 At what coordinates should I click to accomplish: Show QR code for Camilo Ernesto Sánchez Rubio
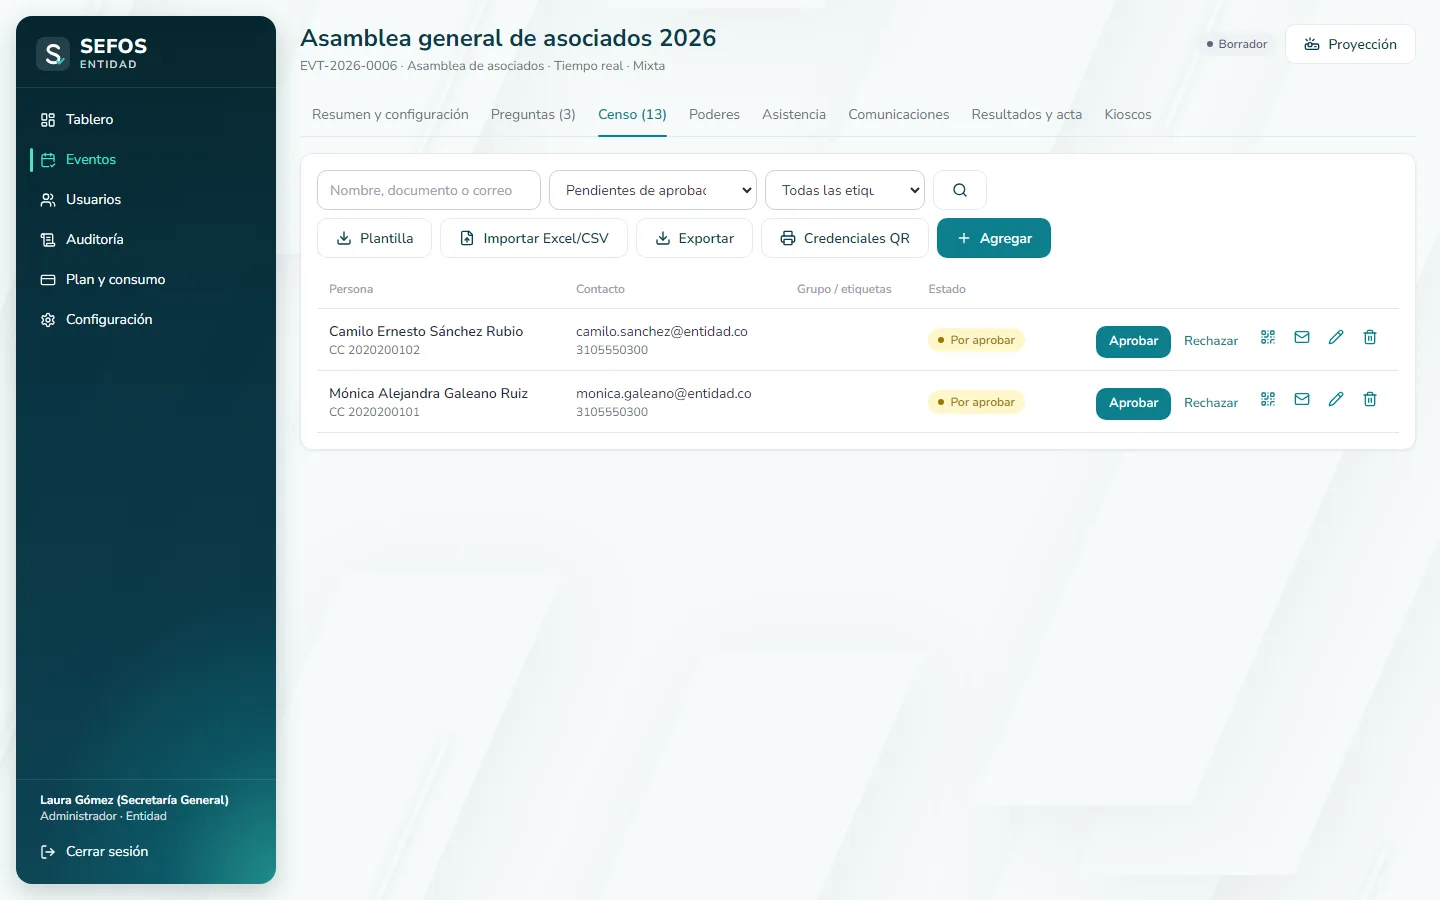(1268, 338)
